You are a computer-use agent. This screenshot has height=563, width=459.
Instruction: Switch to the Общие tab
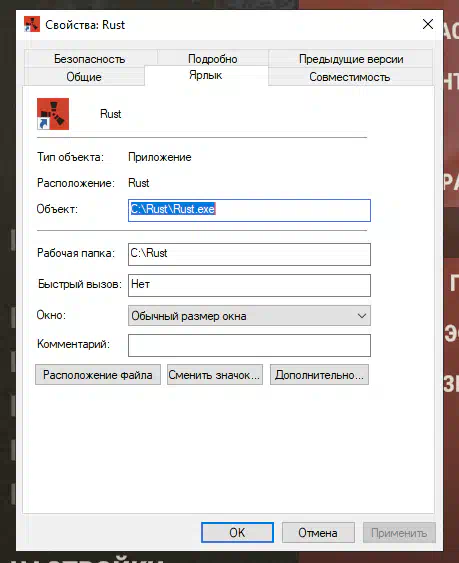tap(84, 76)
